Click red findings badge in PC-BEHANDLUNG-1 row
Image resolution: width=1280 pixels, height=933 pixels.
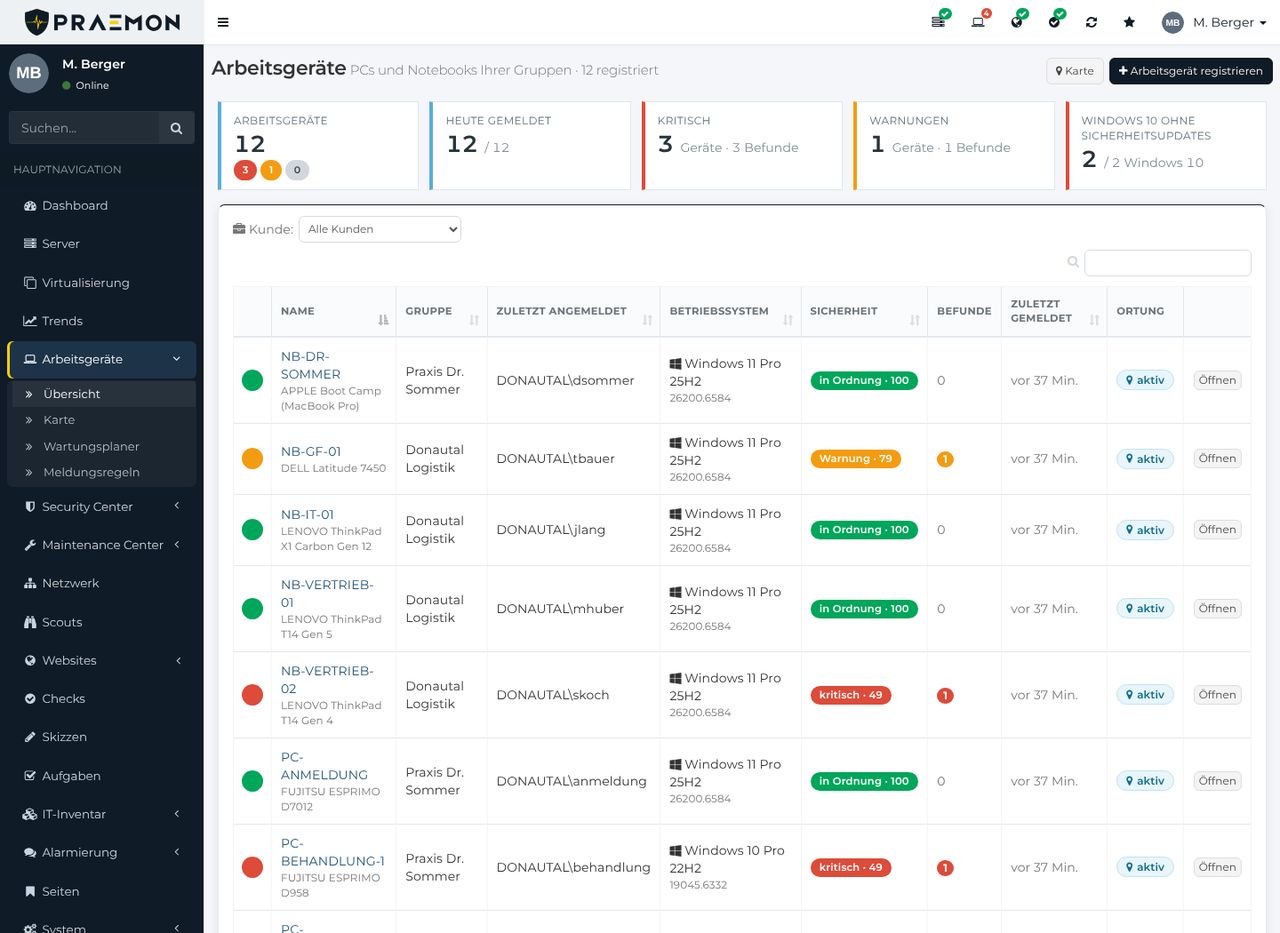[945, 868]
